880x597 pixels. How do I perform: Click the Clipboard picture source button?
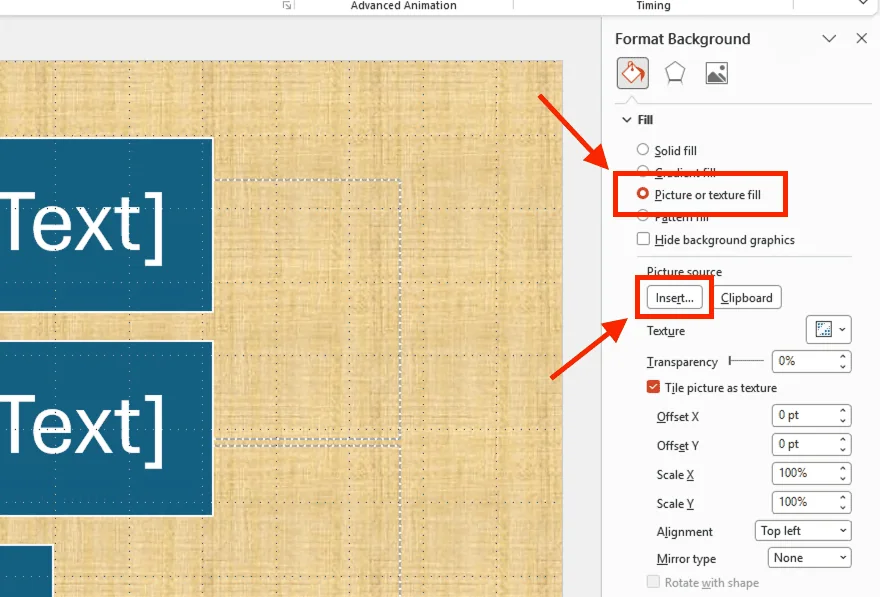pos(746,297)
